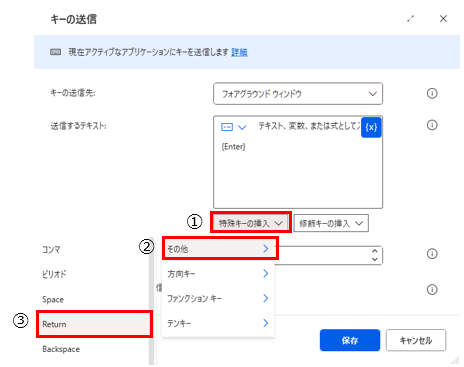Expand the ファンクション キー submenu
Viewport: 464px width, 367px height.
coord(218,298)
